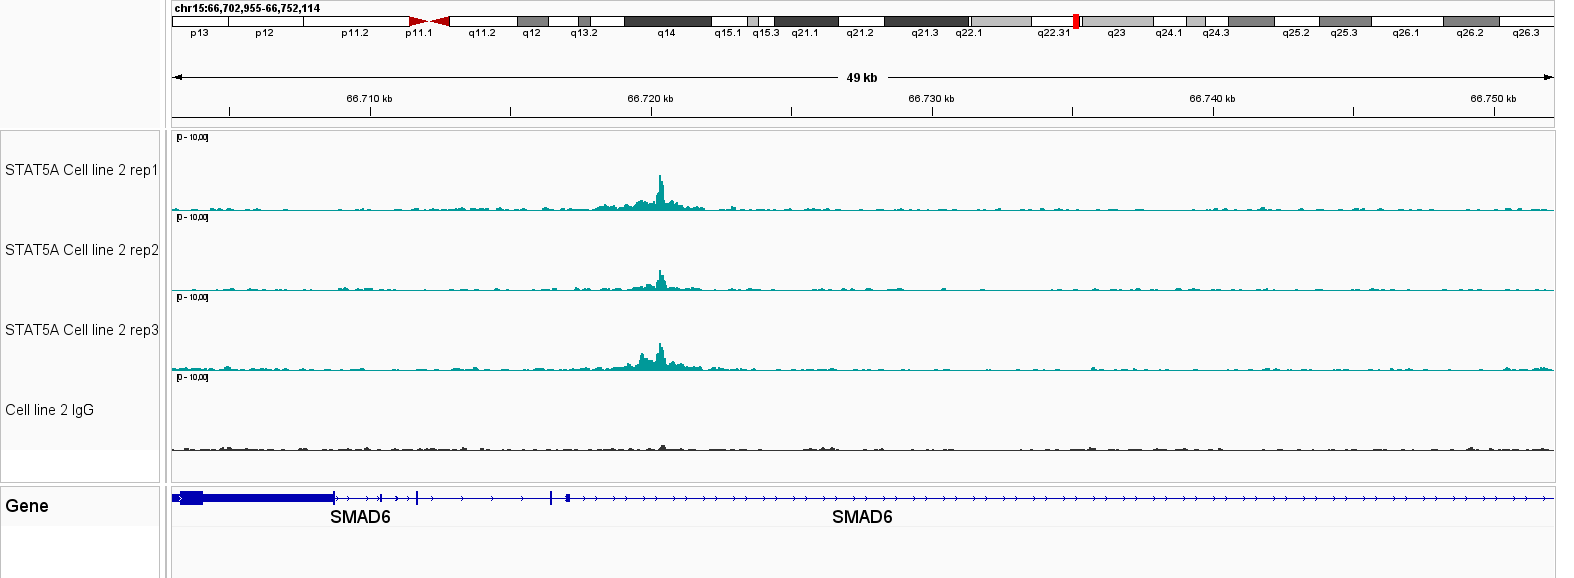Click the q14 dark band on chromosome ideogram

point(667,21)
